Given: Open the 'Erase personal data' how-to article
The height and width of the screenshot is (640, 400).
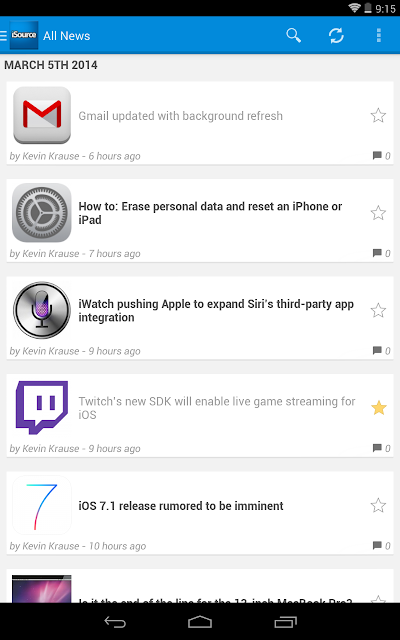Looking at the screenshot, I should click(210, 213).
